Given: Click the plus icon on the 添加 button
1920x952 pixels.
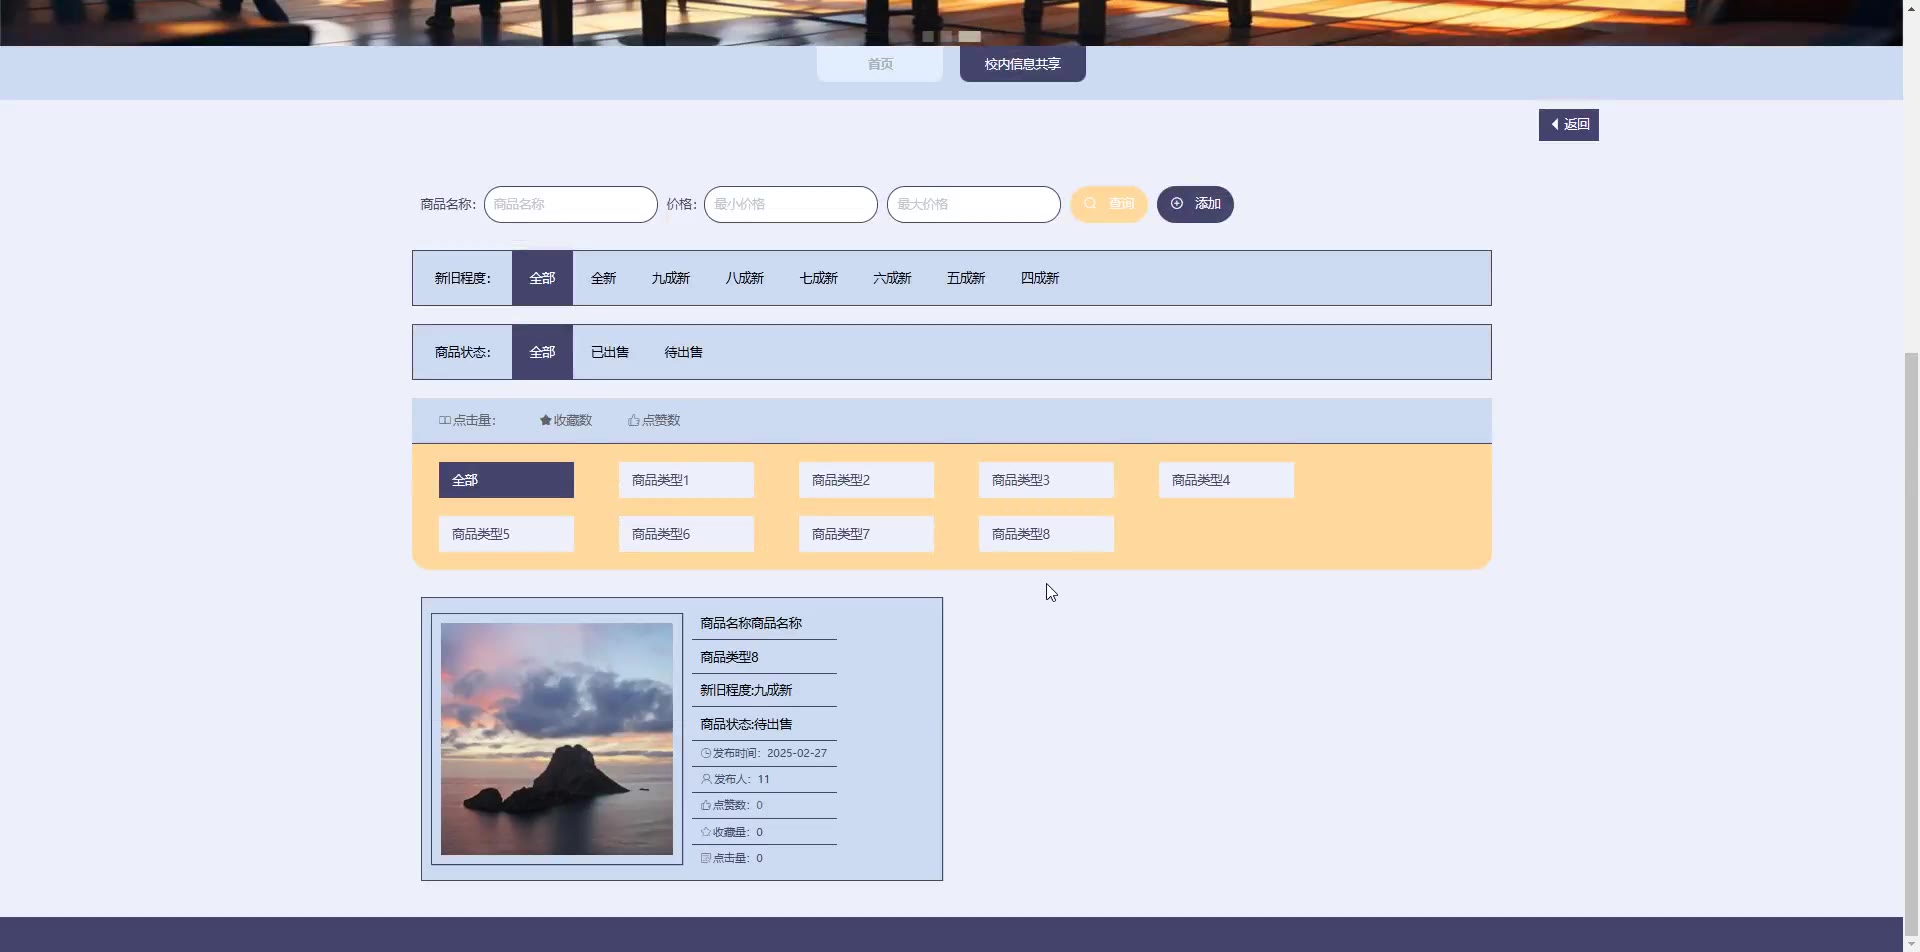Looking at the screenshot, I should tap(1176, 203).
